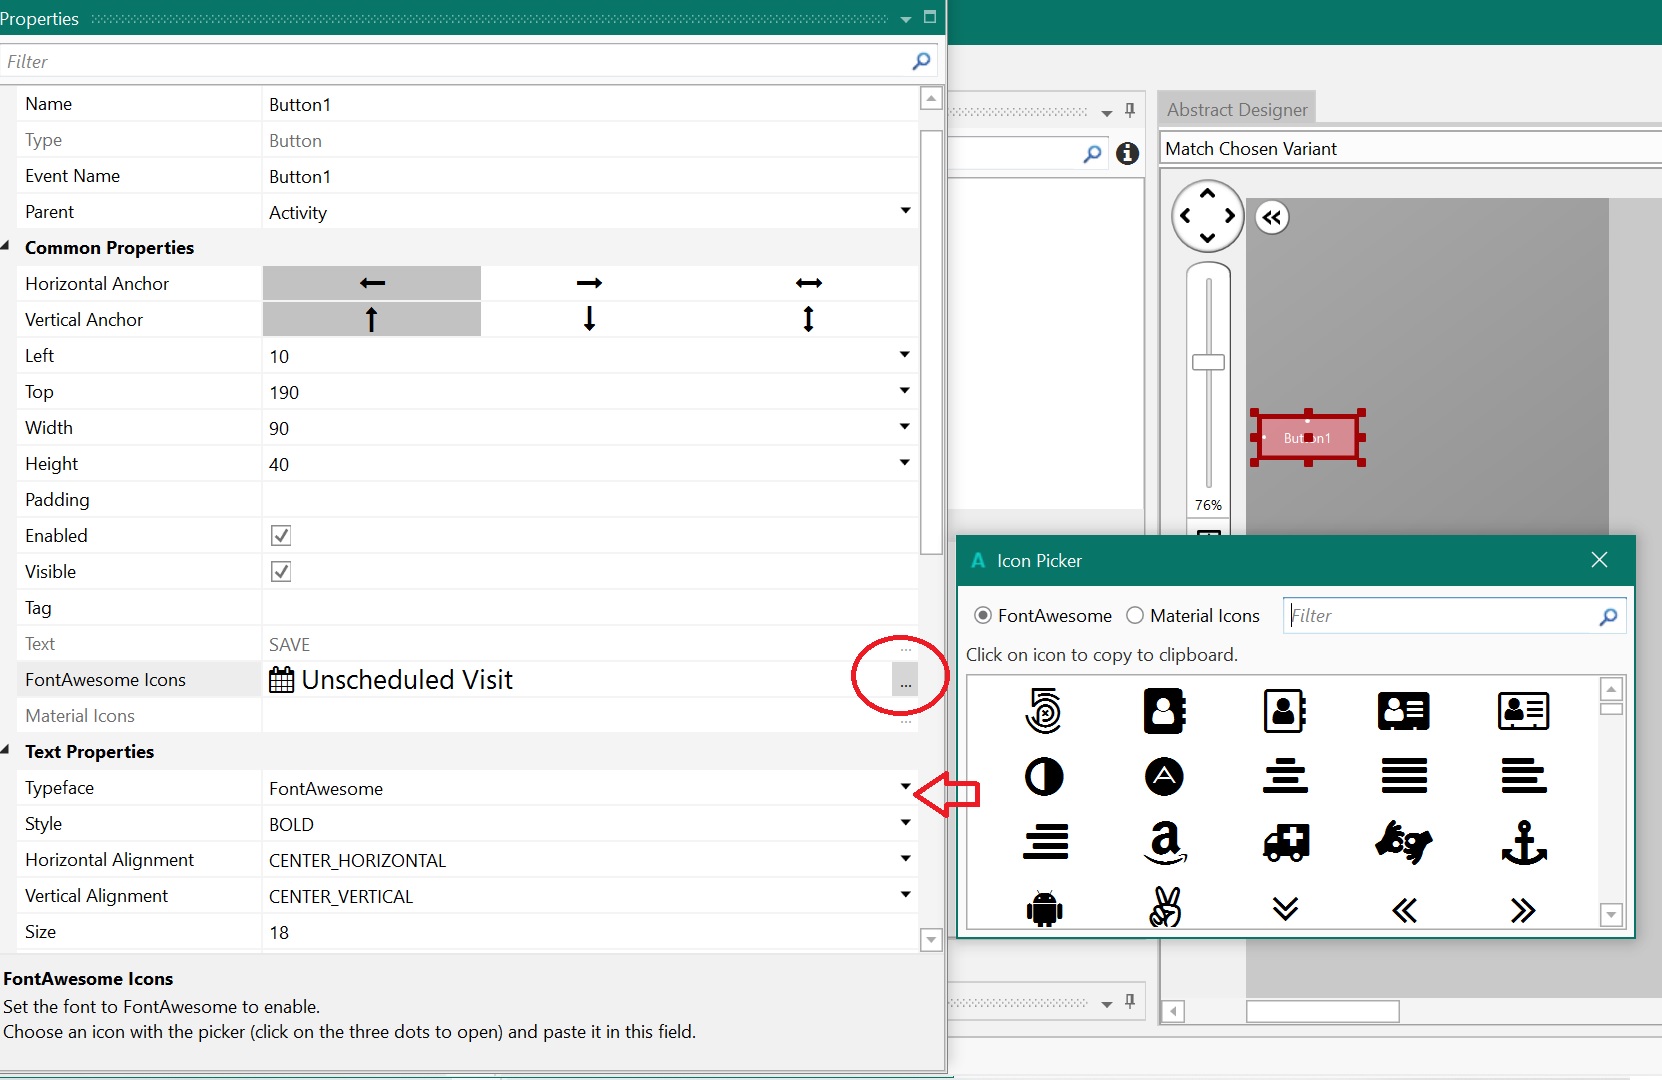The width and height of the screenshot is (1662, 1080).
Task: Set Horizontal Anchor to left
Action: pyautogui.click(x=372, y=283)
